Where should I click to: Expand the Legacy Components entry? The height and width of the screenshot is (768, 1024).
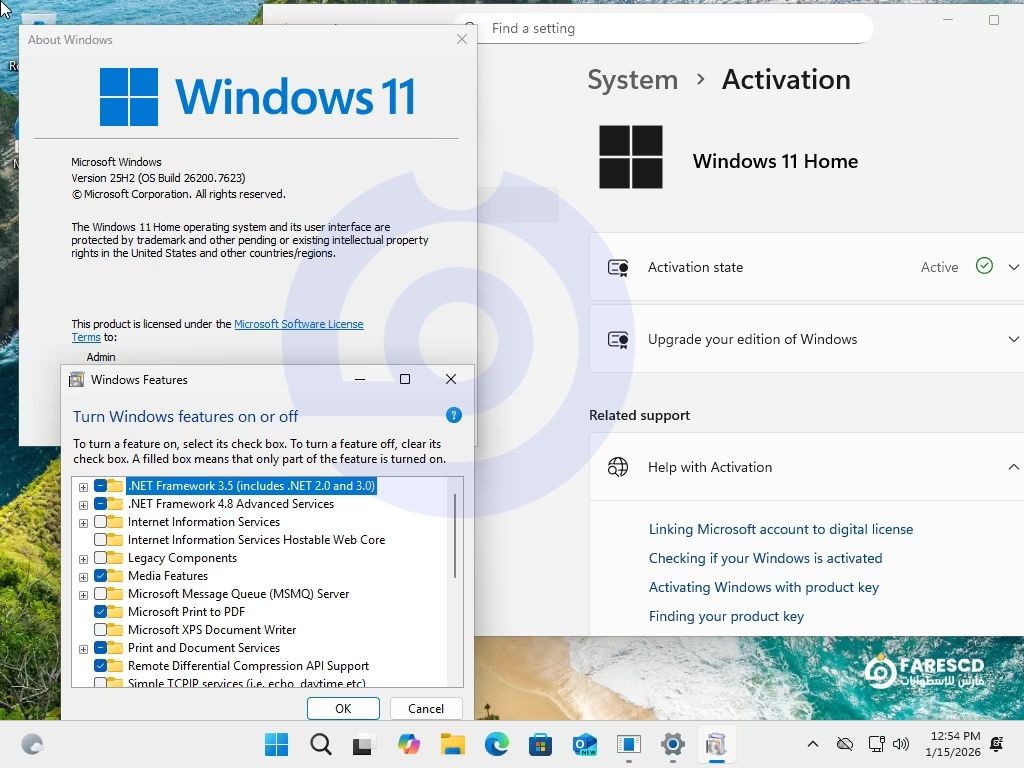(x=84, y=557)
